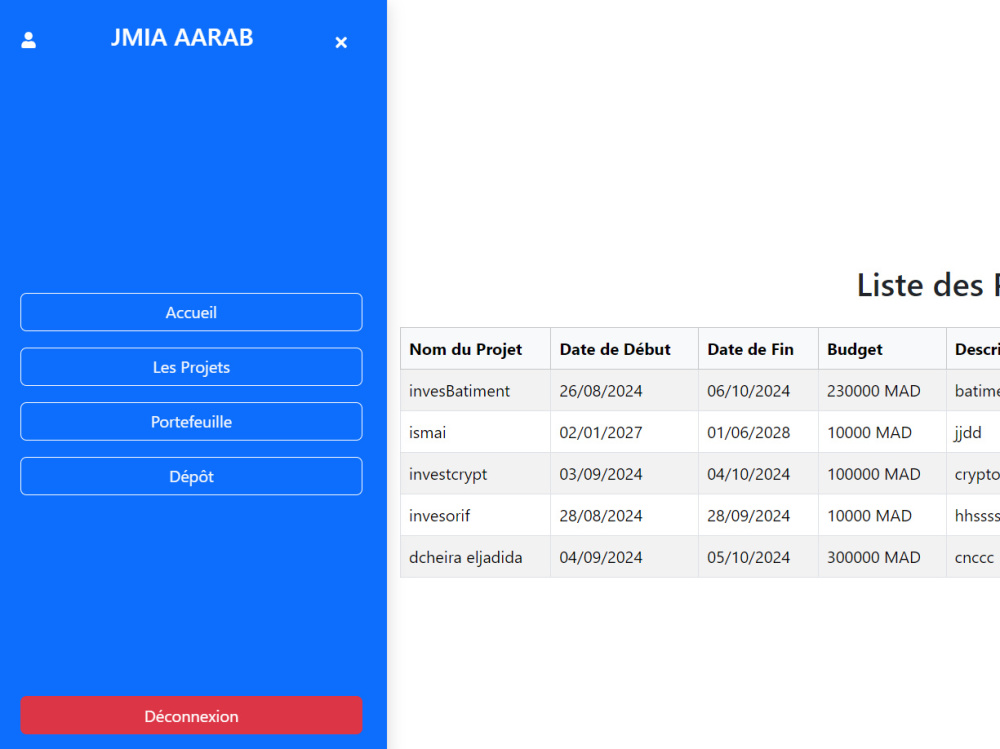Select the dcheira eljadida project name
The height and width of the screenshot is (749, 1000).
pyautogui.click(x=466, y=557)
